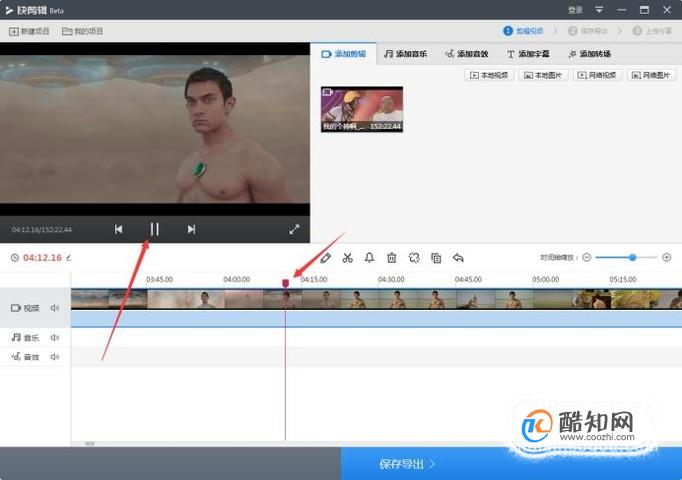Mute the sound effects track speaker

coord(55,357)
